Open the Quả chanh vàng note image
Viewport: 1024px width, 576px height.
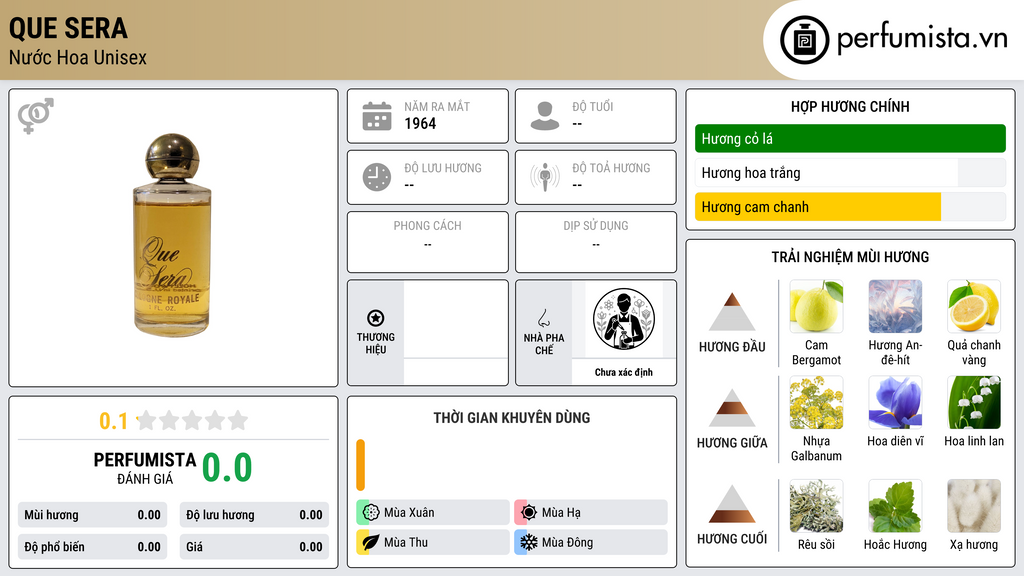974,306
